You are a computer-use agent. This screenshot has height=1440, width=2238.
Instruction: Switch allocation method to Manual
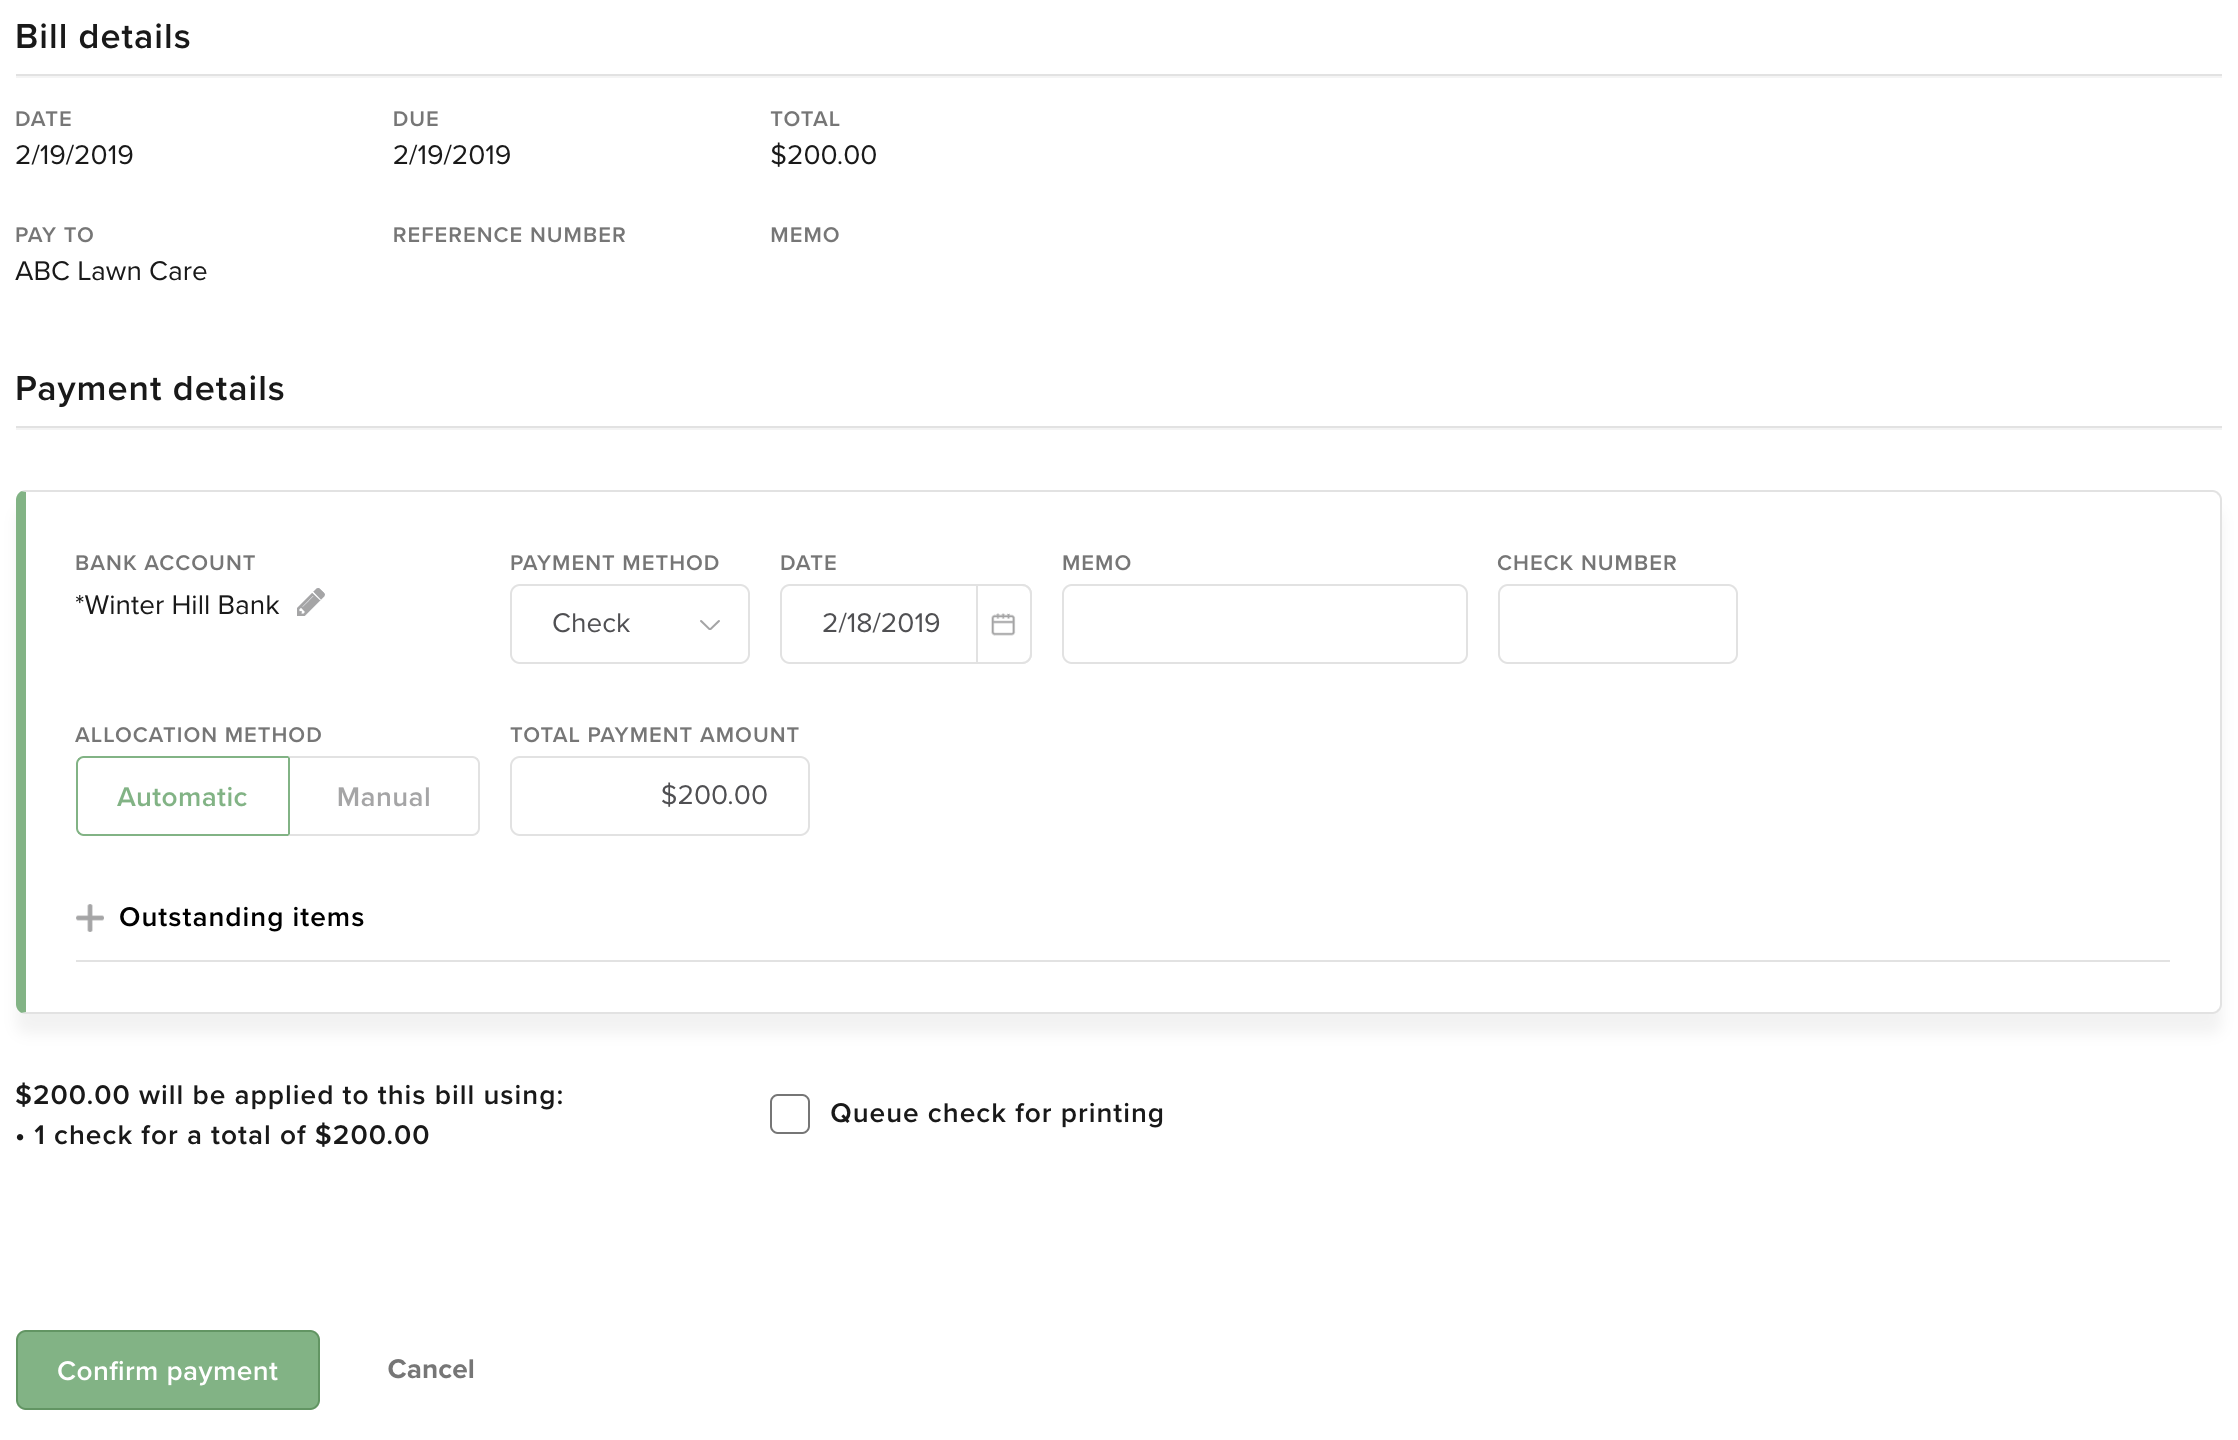coord(384,796)
